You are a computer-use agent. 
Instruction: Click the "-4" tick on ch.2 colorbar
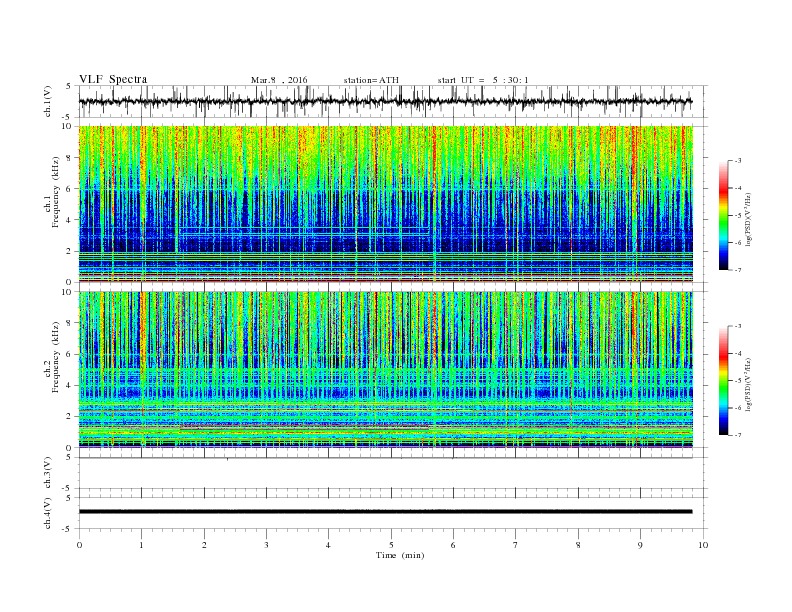tap(737, 353)
